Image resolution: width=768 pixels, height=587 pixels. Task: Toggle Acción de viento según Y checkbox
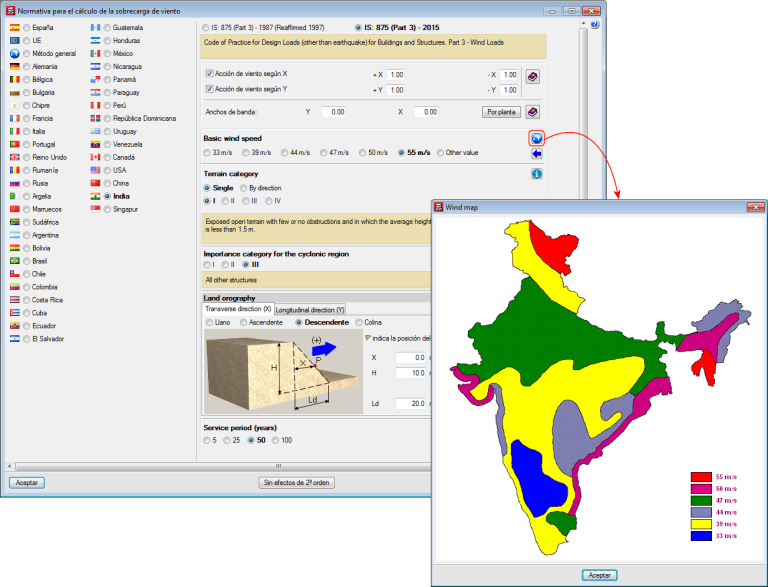(209, 89)
